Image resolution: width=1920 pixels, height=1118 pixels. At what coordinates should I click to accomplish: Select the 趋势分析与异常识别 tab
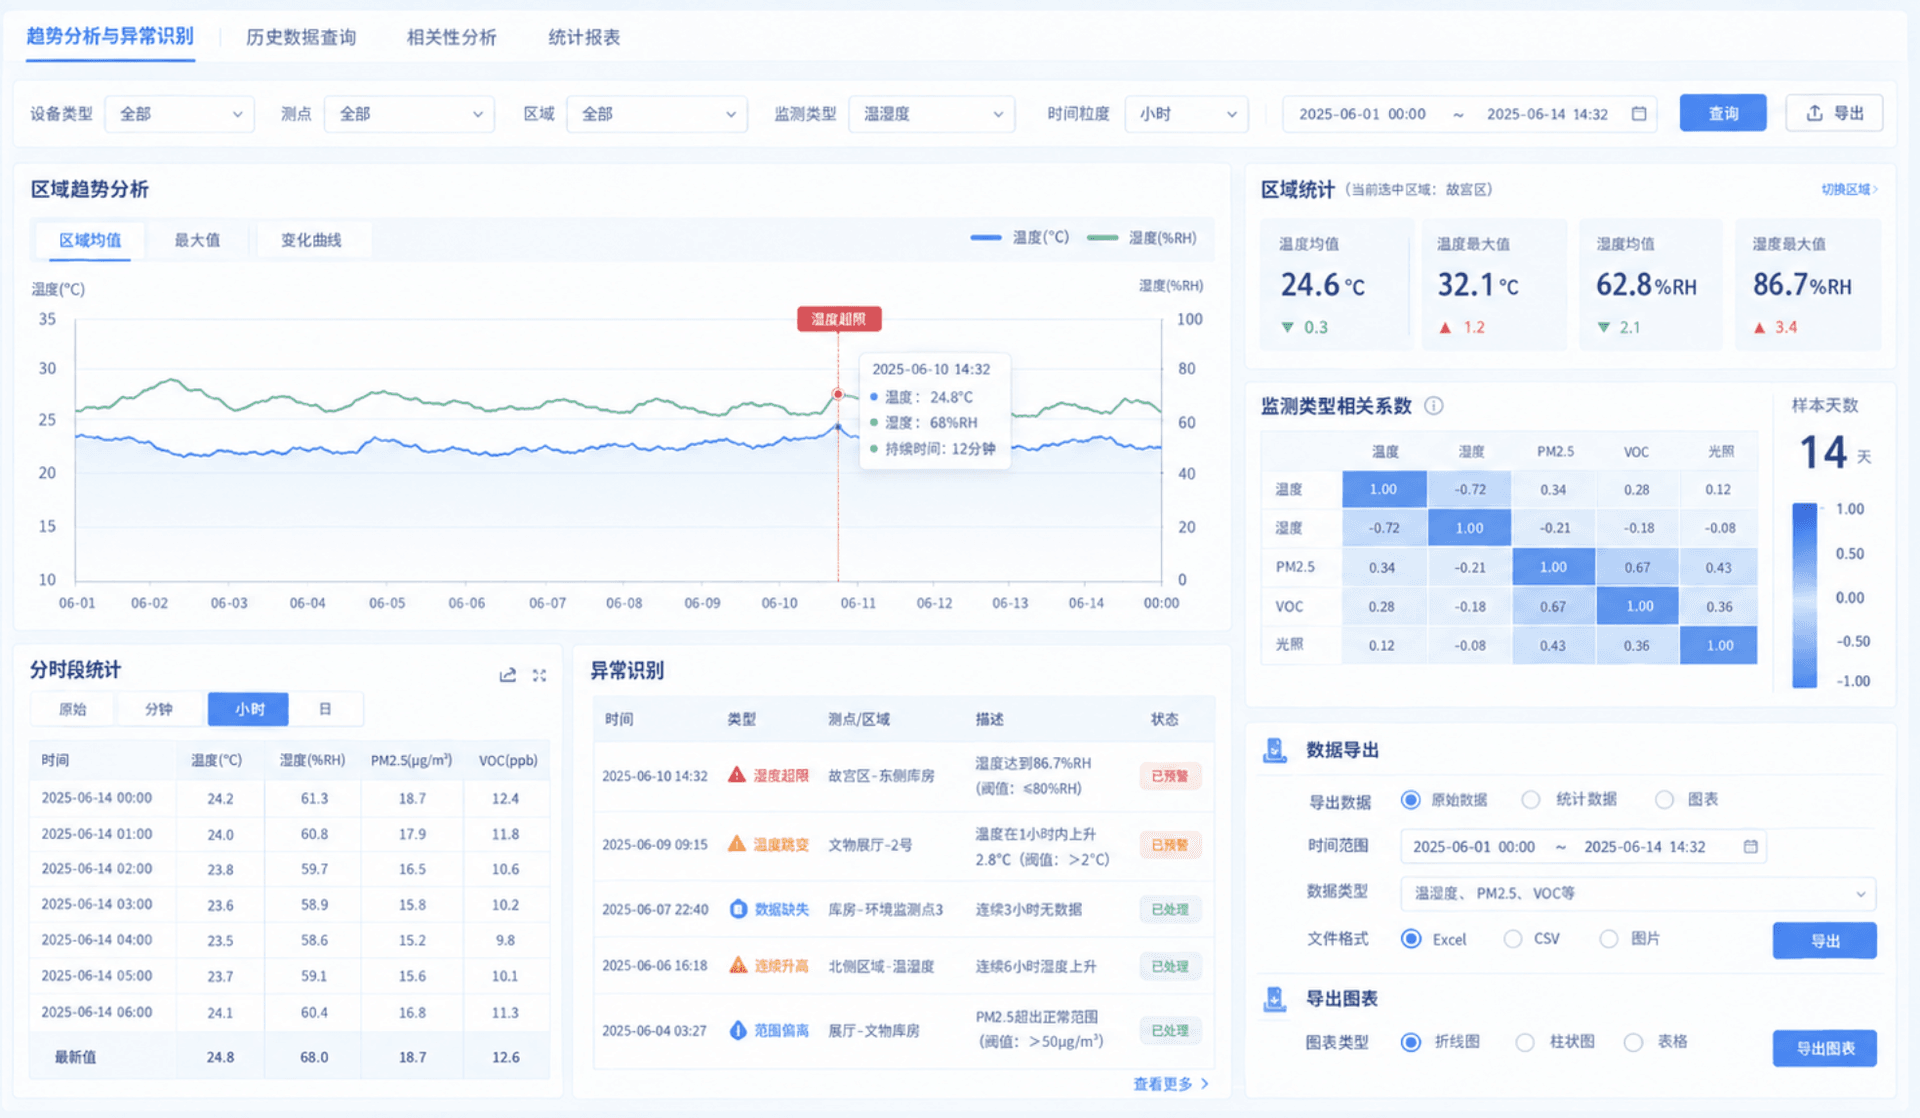coord(110,36)
